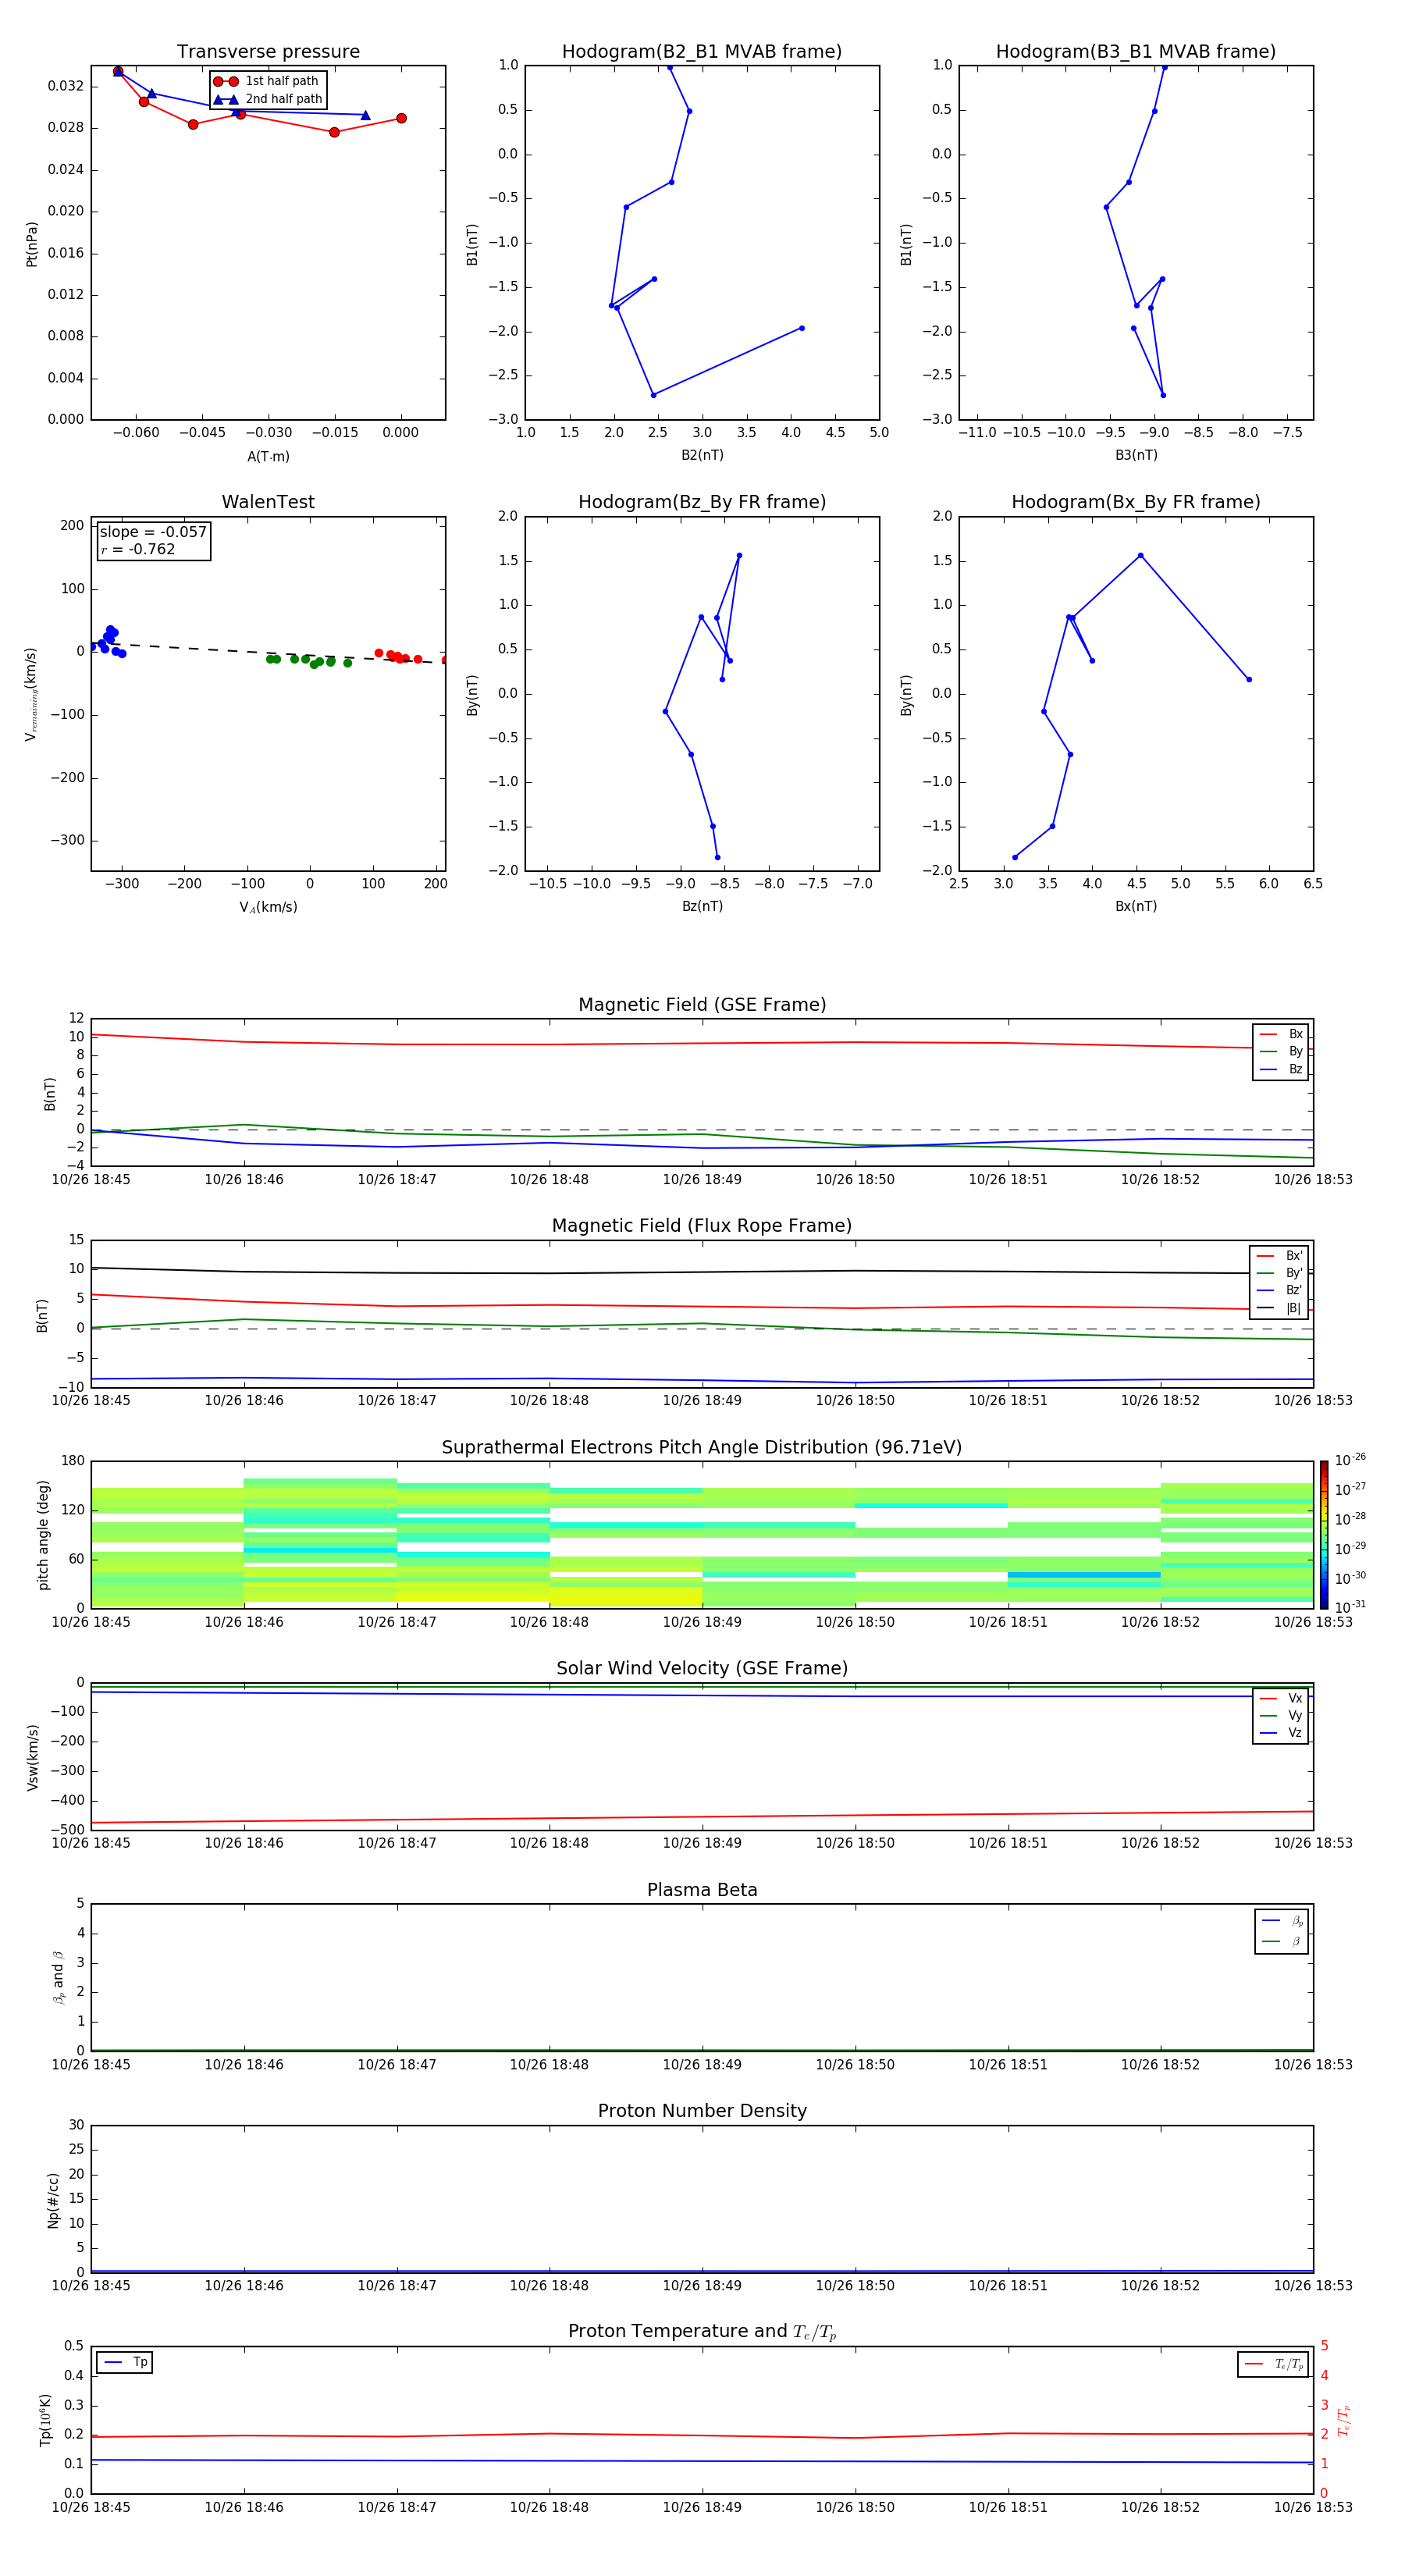Click the 'pitch angle (deg)' axis label
Viewport: 1405px width, 2576px height.
tap(43, 1534)
